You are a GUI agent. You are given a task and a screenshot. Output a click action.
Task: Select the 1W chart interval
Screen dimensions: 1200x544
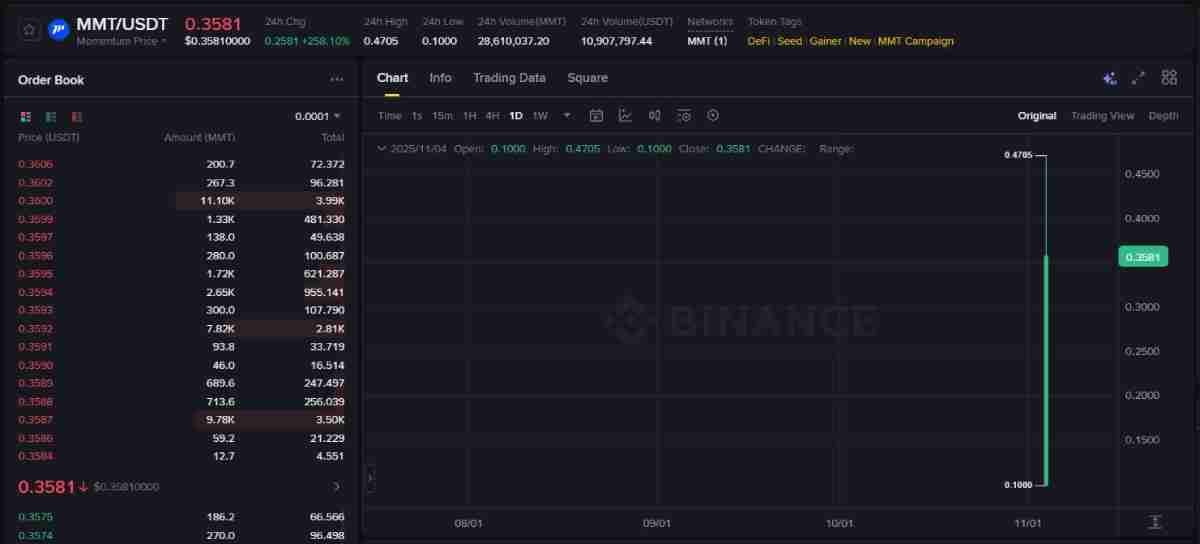coord(540,116)
